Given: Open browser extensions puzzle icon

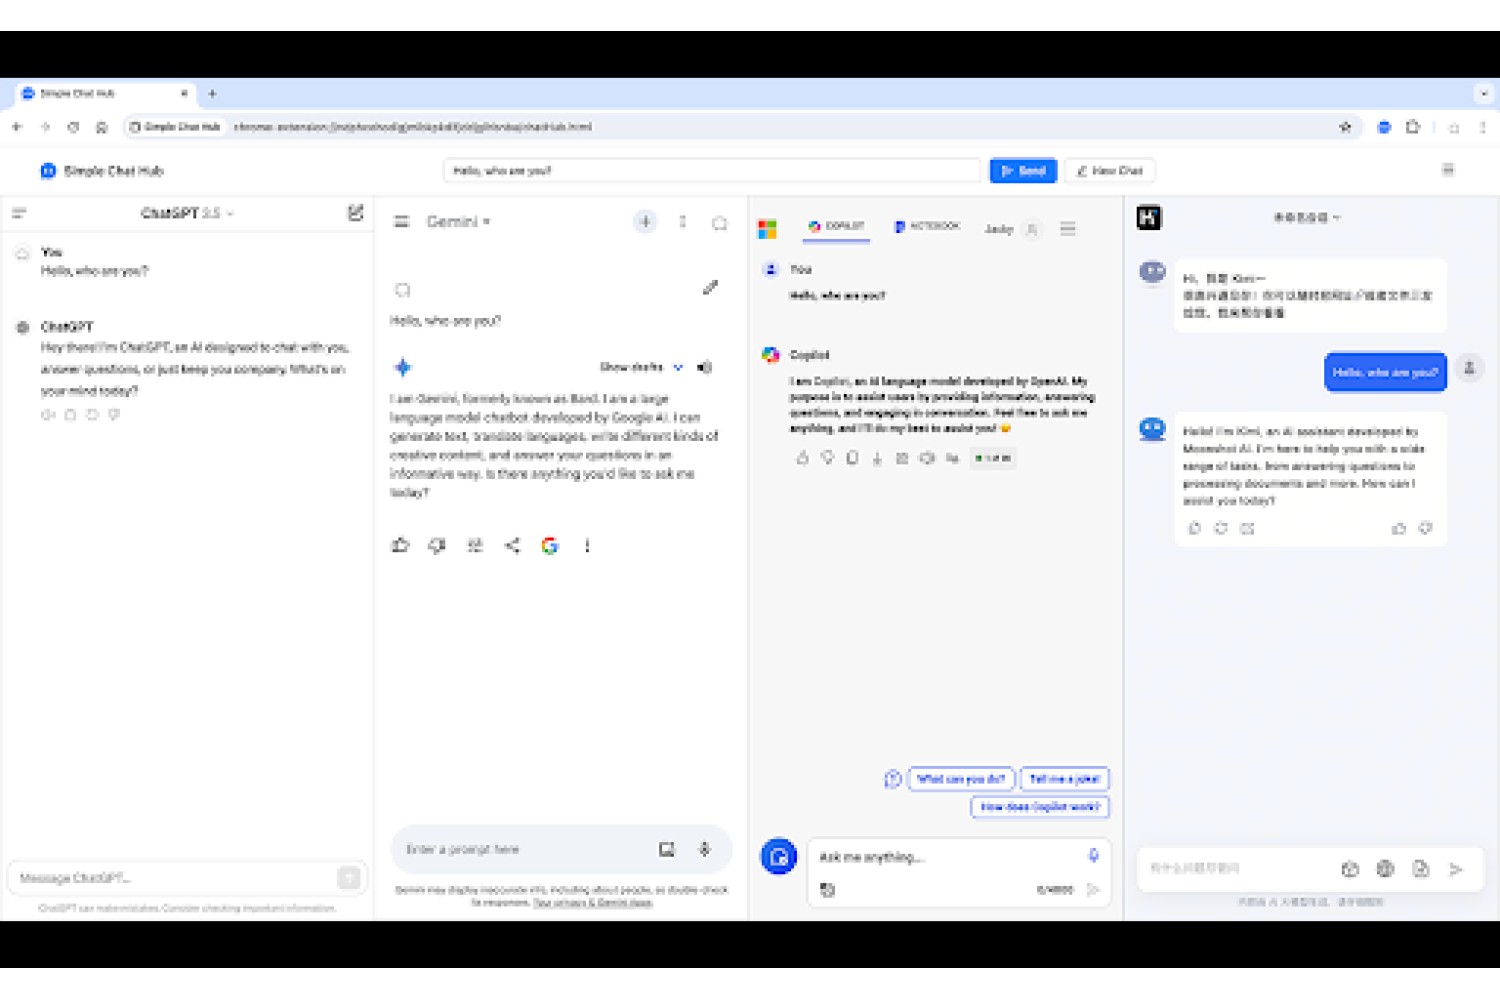Looking at the screenshot, I should pyautogui.click(x=1413, y=127).
